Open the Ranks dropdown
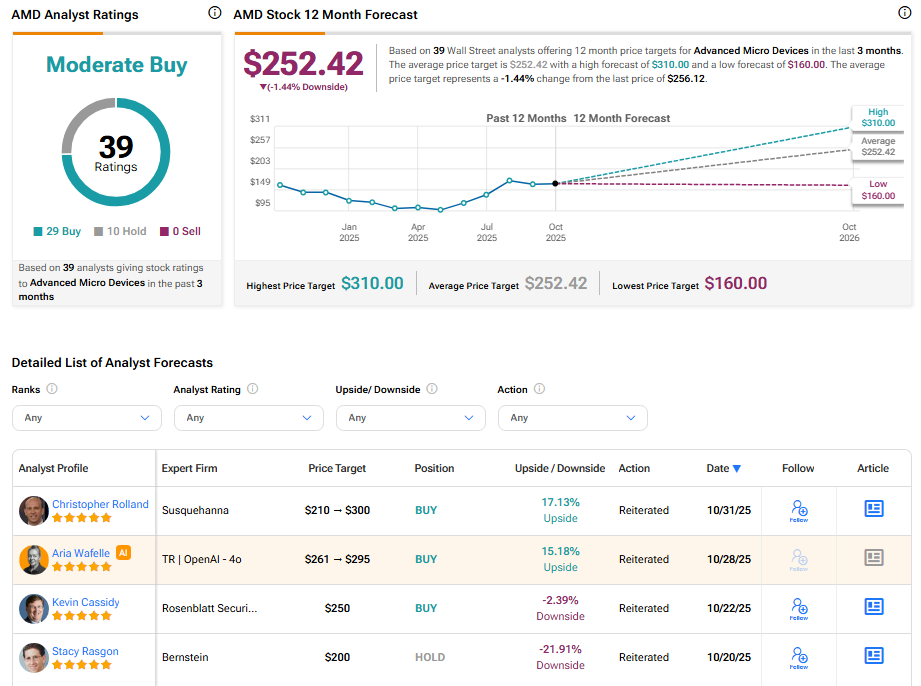 click(x=87, y=417)
